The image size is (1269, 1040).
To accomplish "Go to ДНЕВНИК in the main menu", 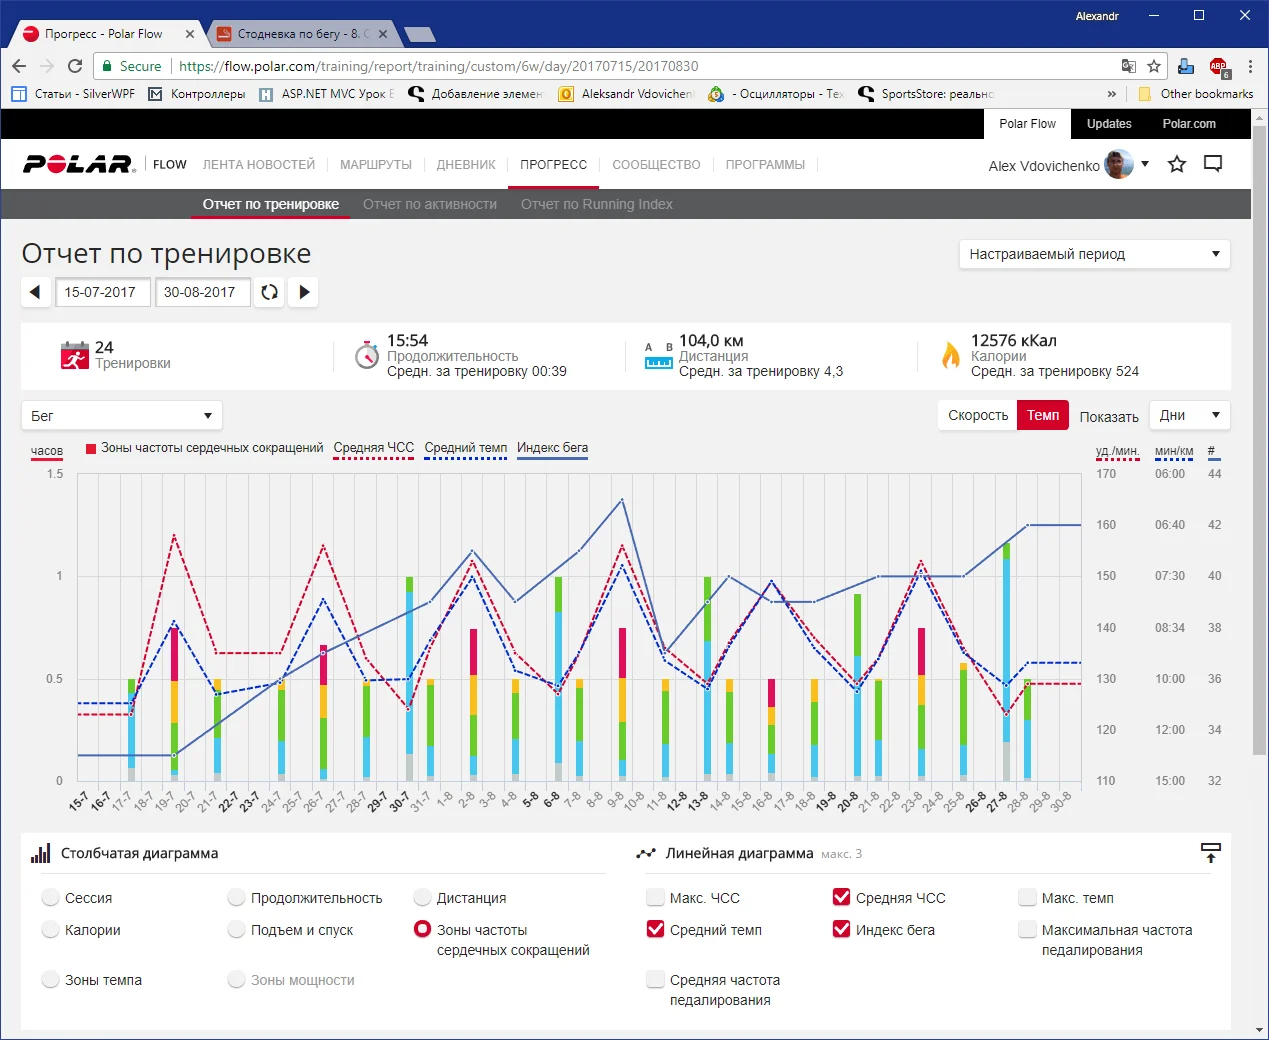I will coord(466,164).
